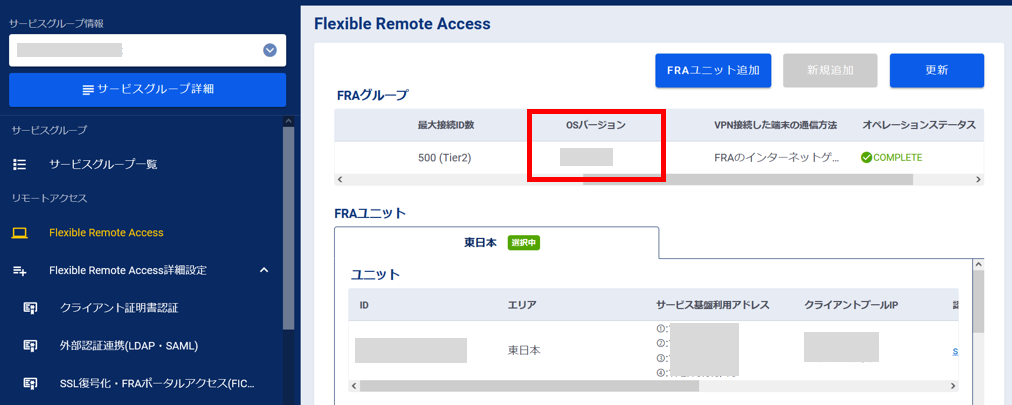This screenshot has width=1012, height=405.
Task: Click the list icon beside サービスグループ一覧
Action: [19, 164]
